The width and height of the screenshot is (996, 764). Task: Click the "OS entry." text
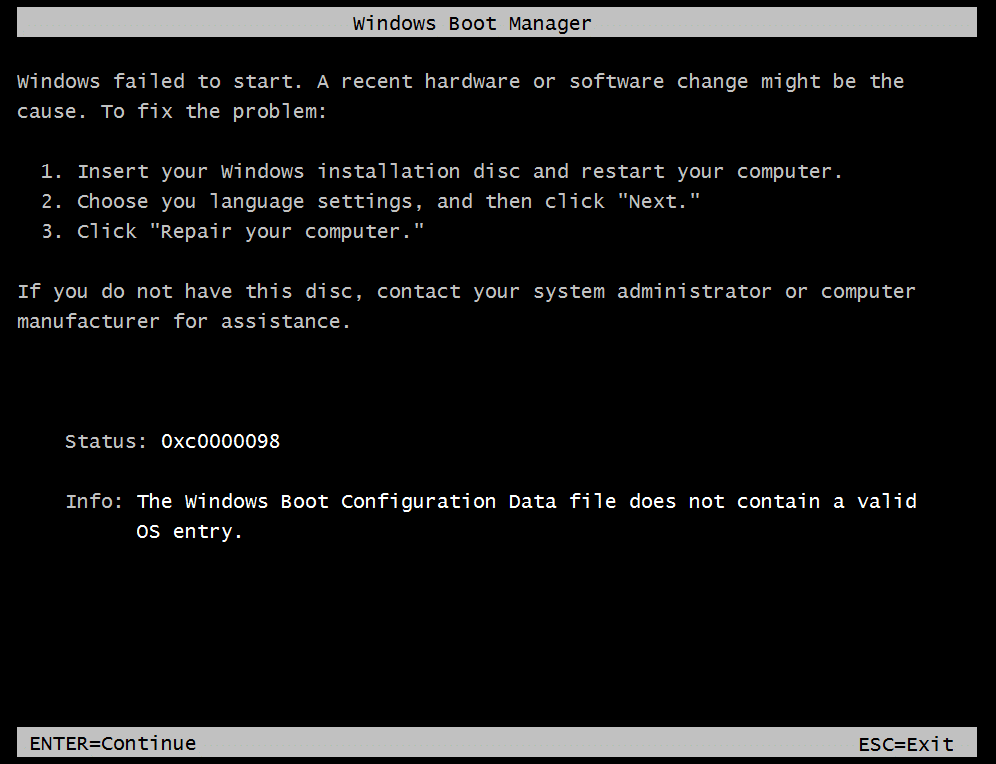[x=190, y=531]
